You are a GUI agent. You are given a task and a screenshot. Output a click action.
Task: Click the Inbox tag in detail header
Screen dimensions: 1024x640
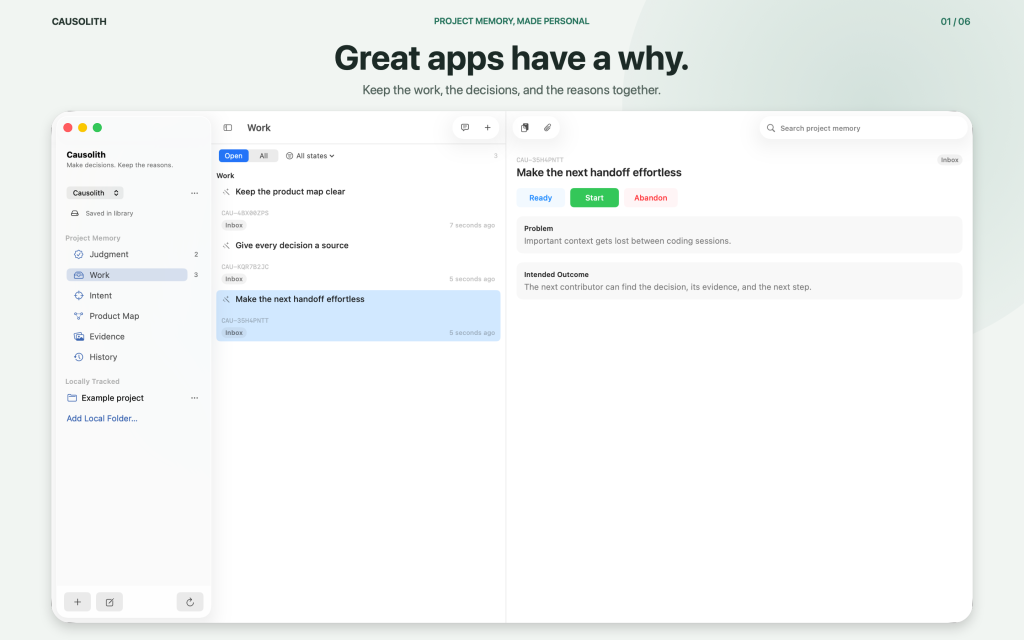(950, 160)
